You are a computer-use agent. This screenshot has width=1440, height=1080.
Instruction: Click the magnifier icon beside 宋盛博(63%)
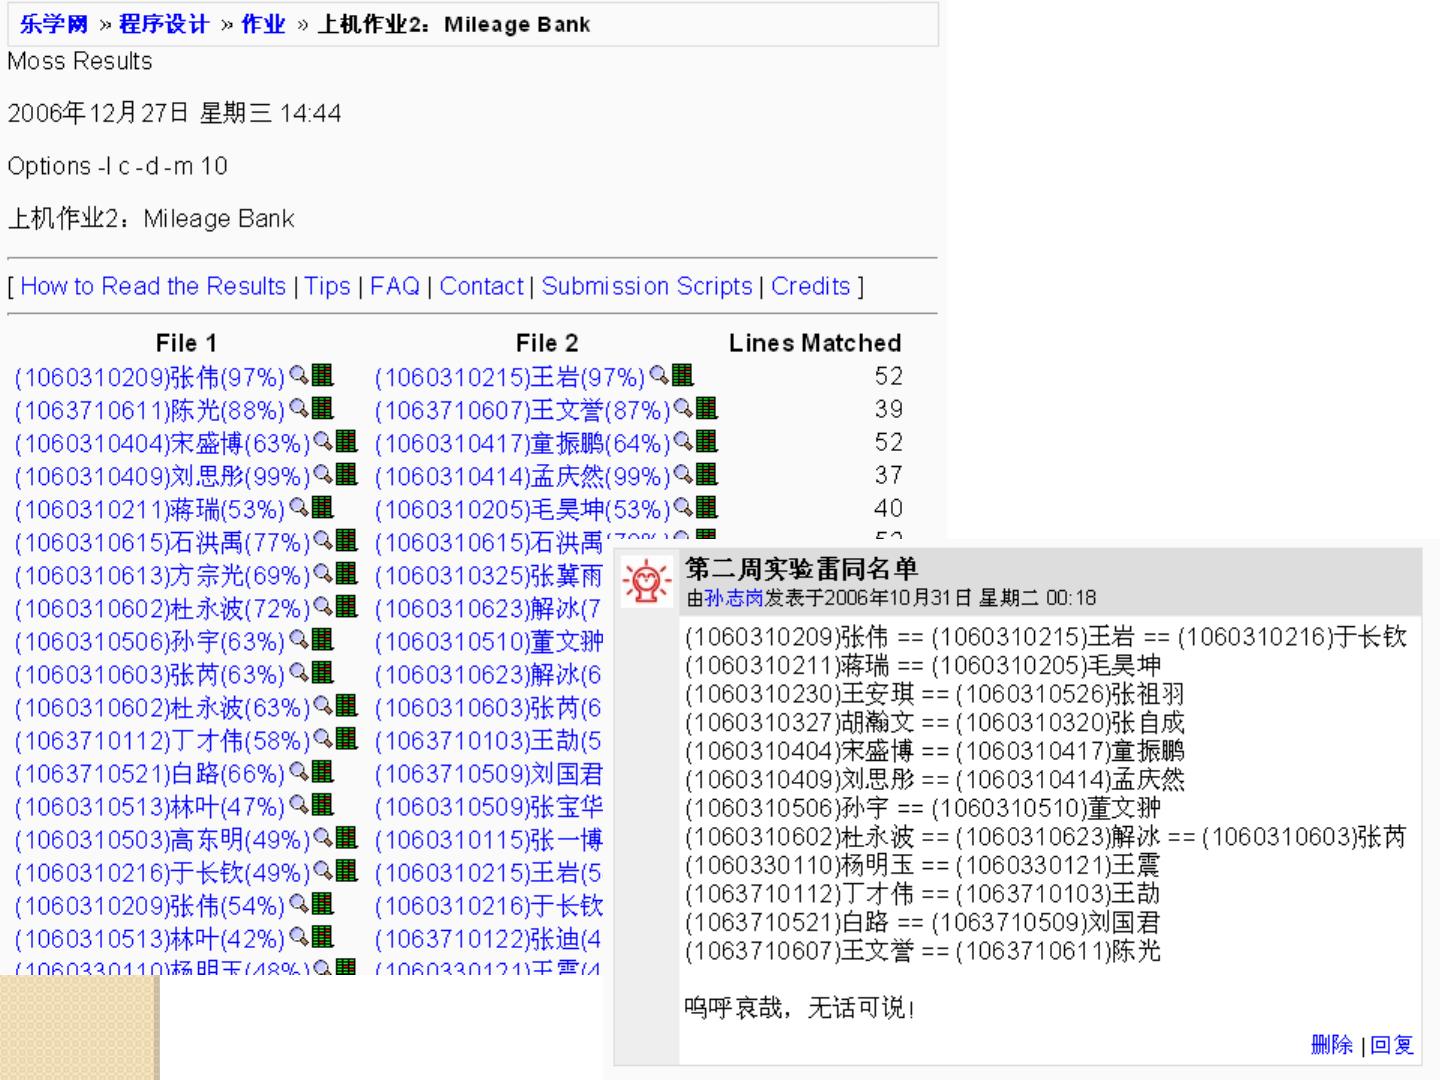point(323,442)
